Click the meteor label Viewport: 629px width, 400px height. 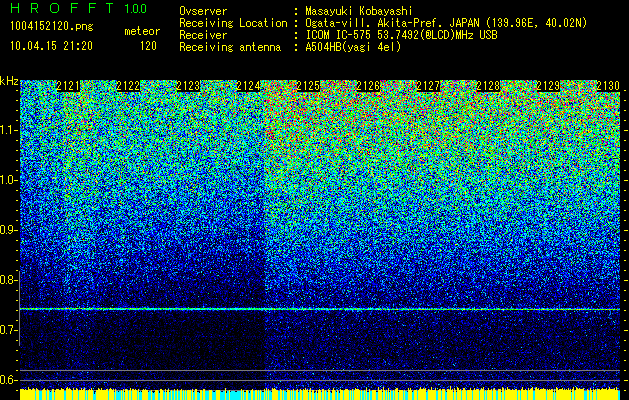(x=142, y=31)
